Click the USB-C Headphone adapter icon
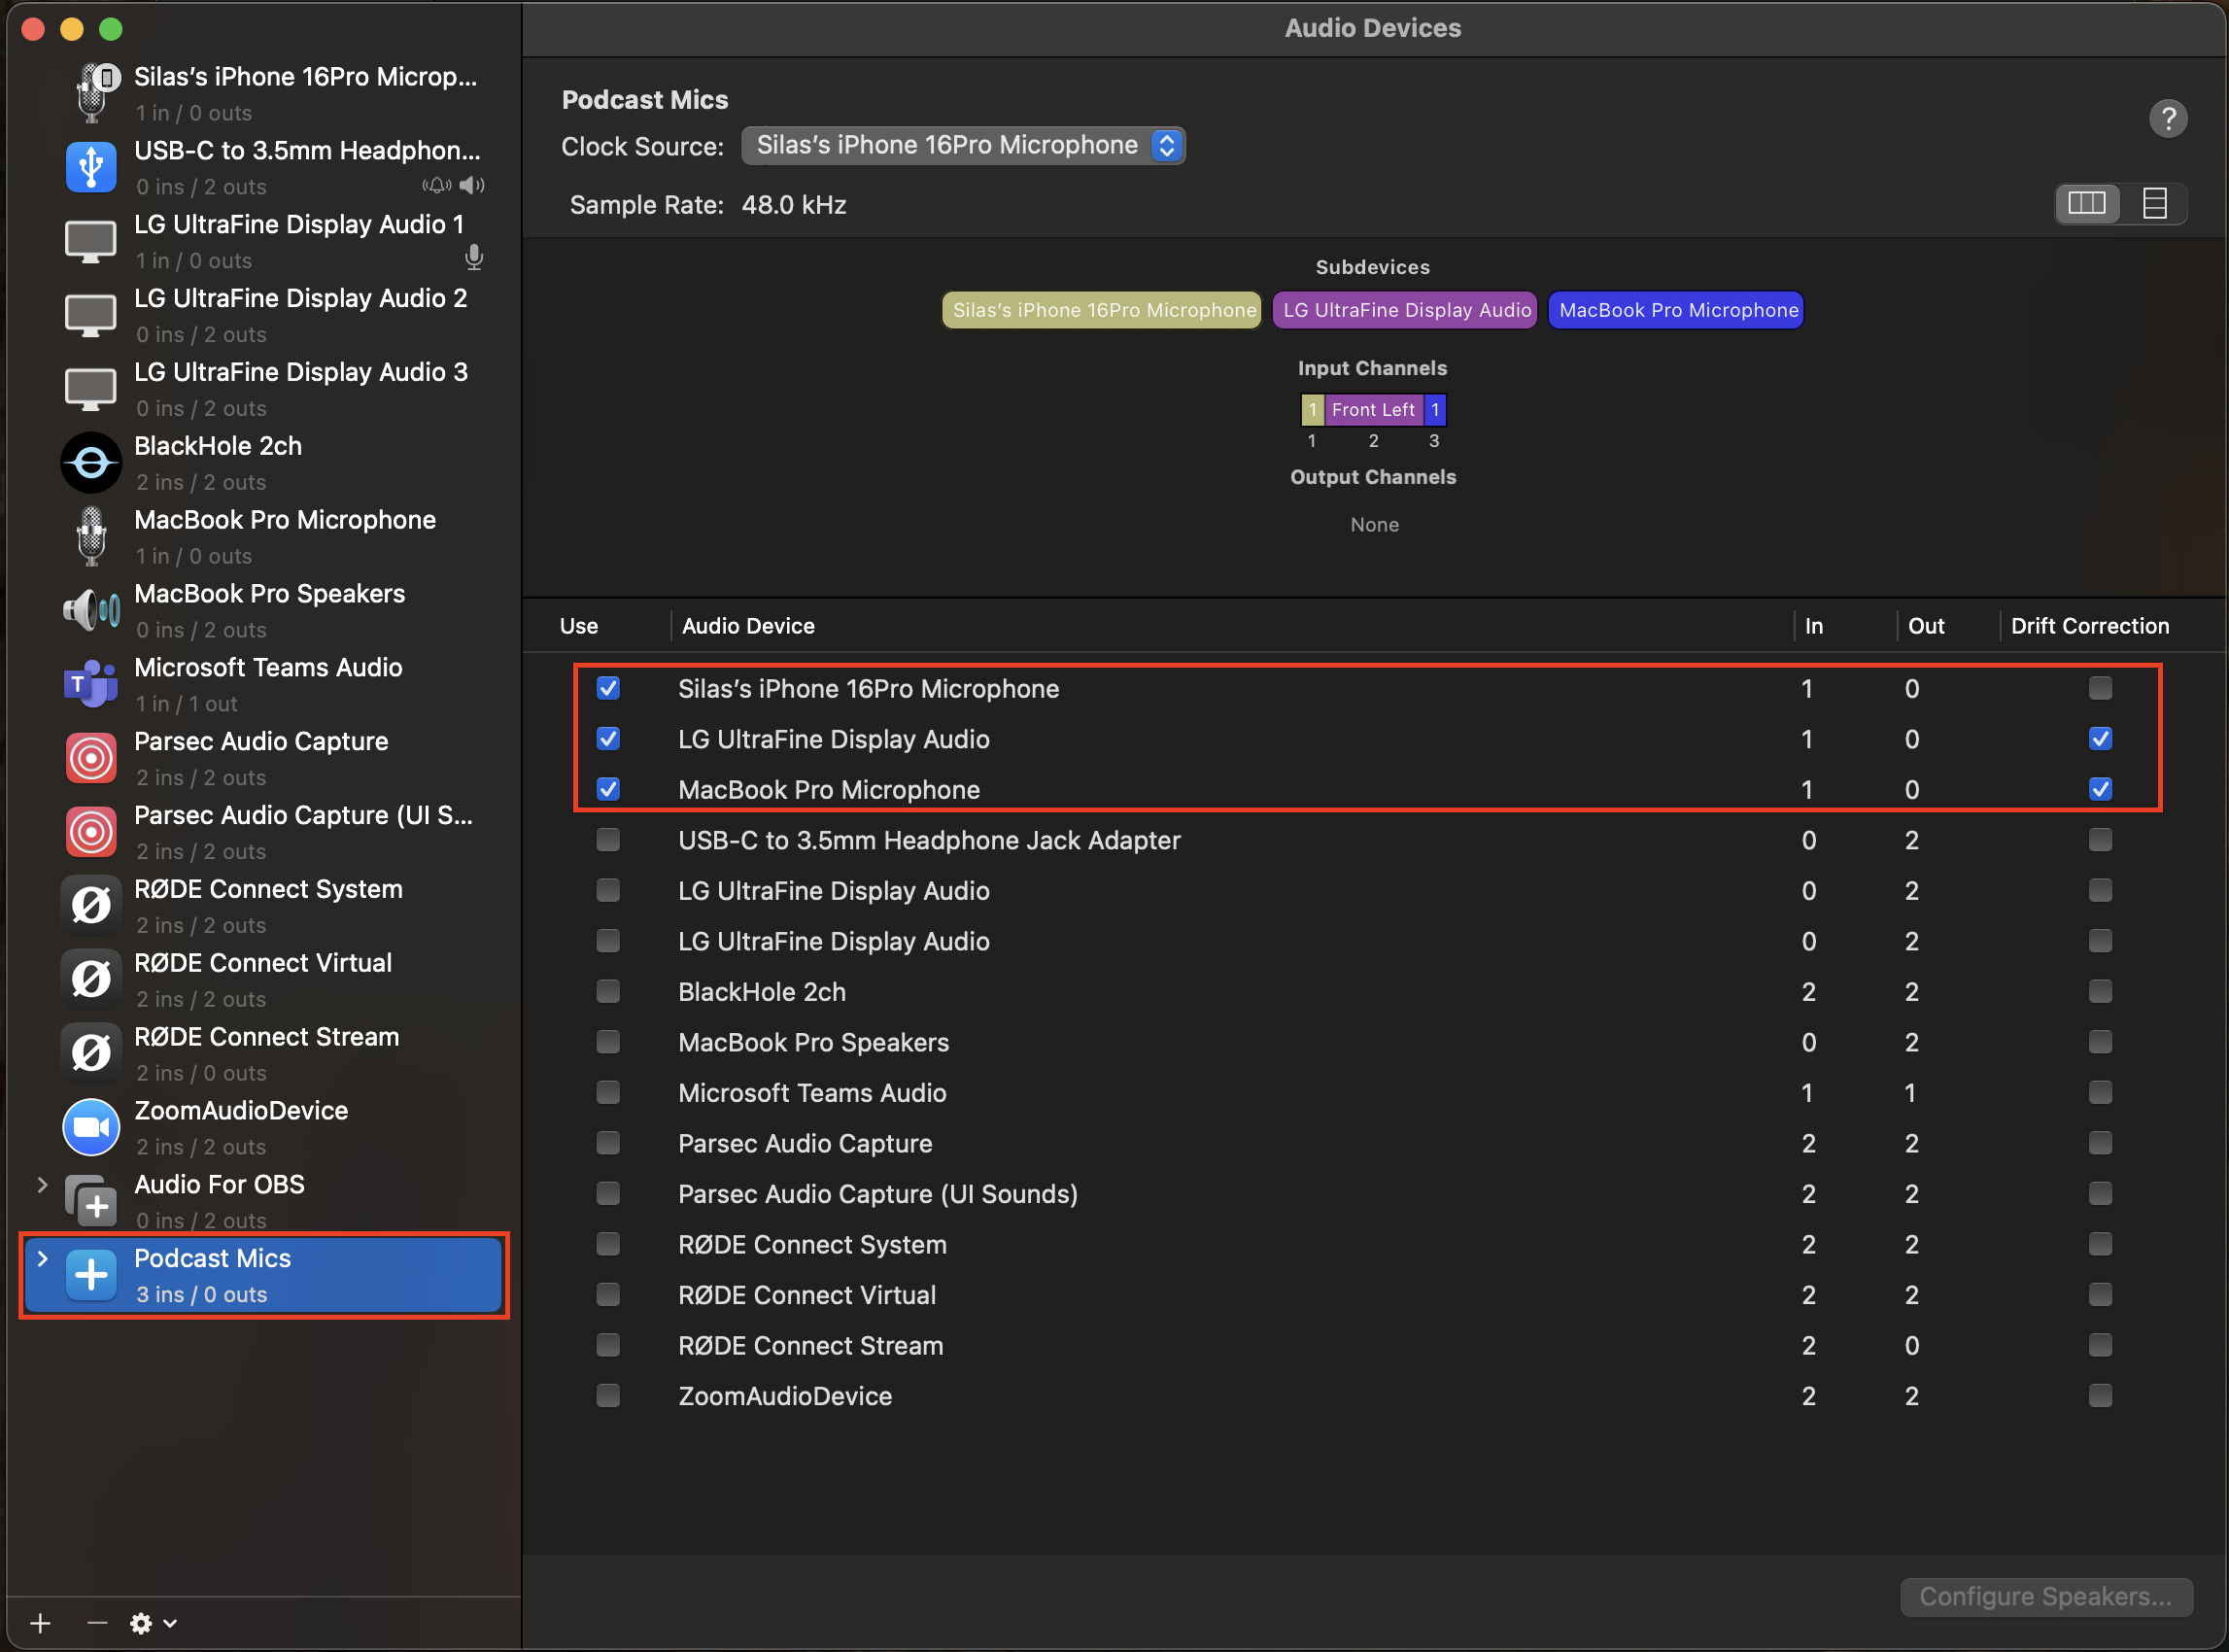Viewport: 2229px width, 1652px height. (91, 167)
